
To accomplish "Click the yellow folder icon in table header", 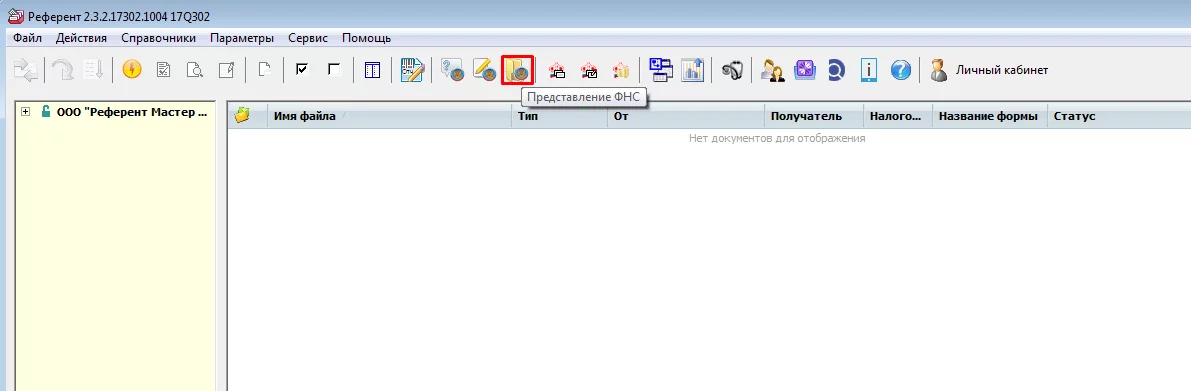I will coord(242,115).
